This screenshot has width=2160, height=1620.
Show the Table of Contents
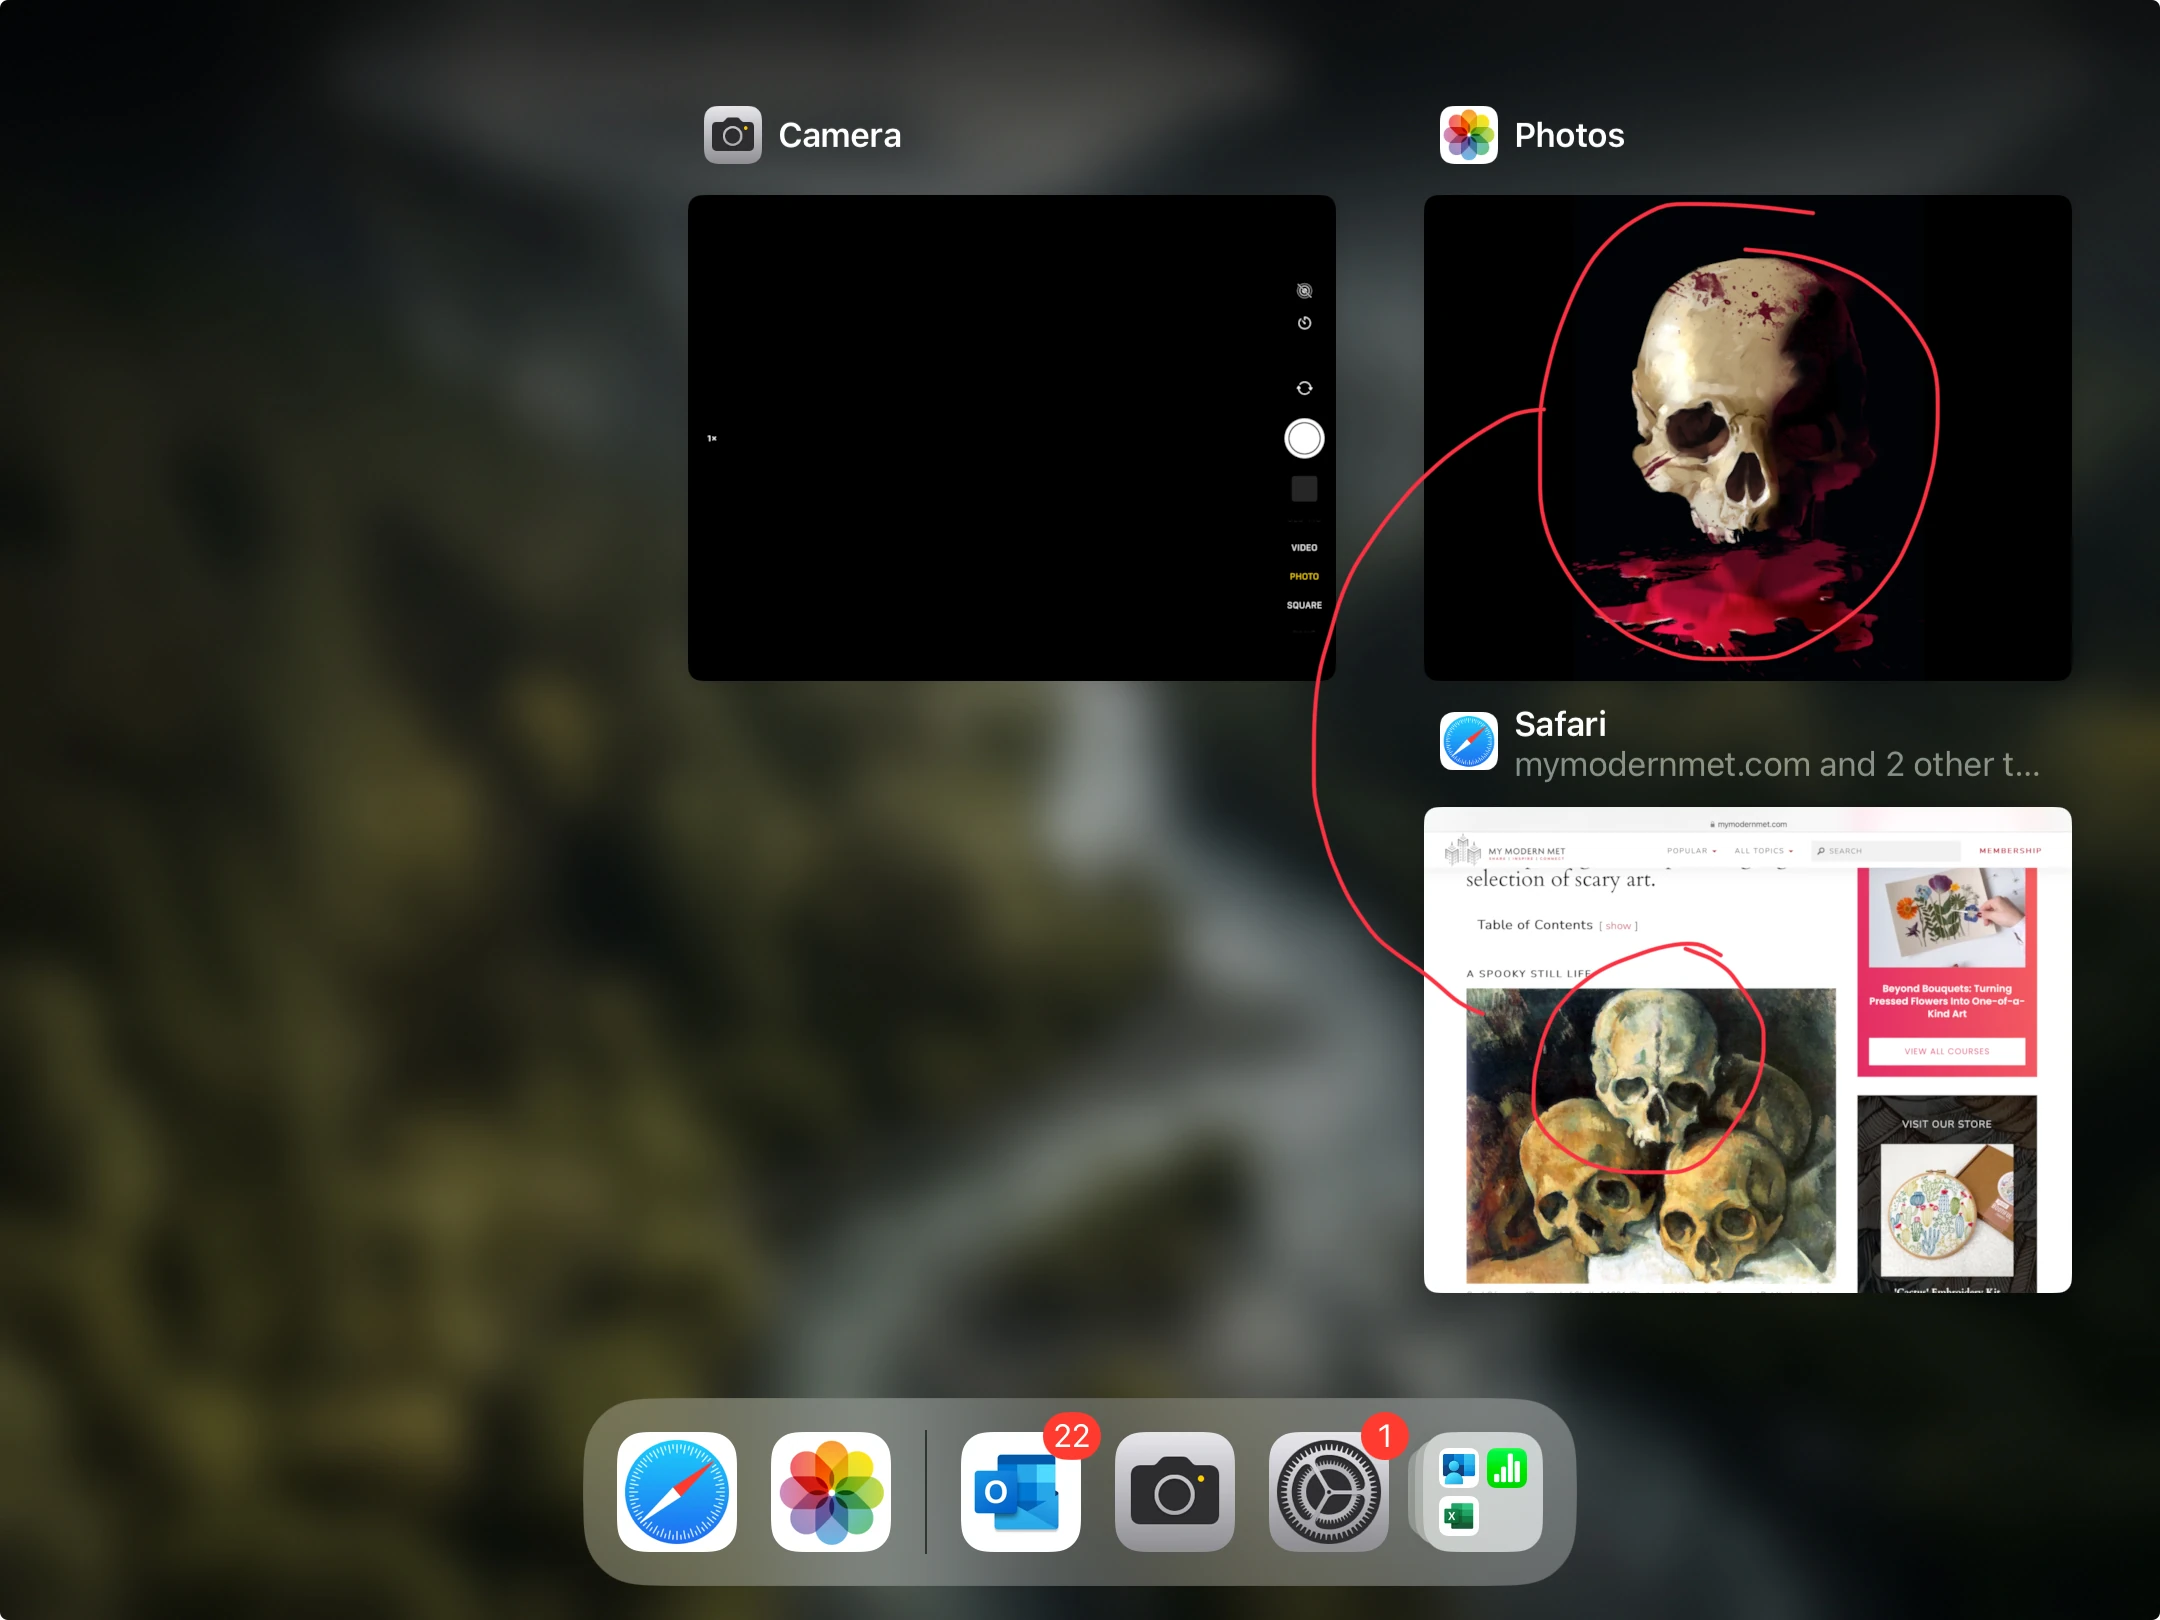1619,926
